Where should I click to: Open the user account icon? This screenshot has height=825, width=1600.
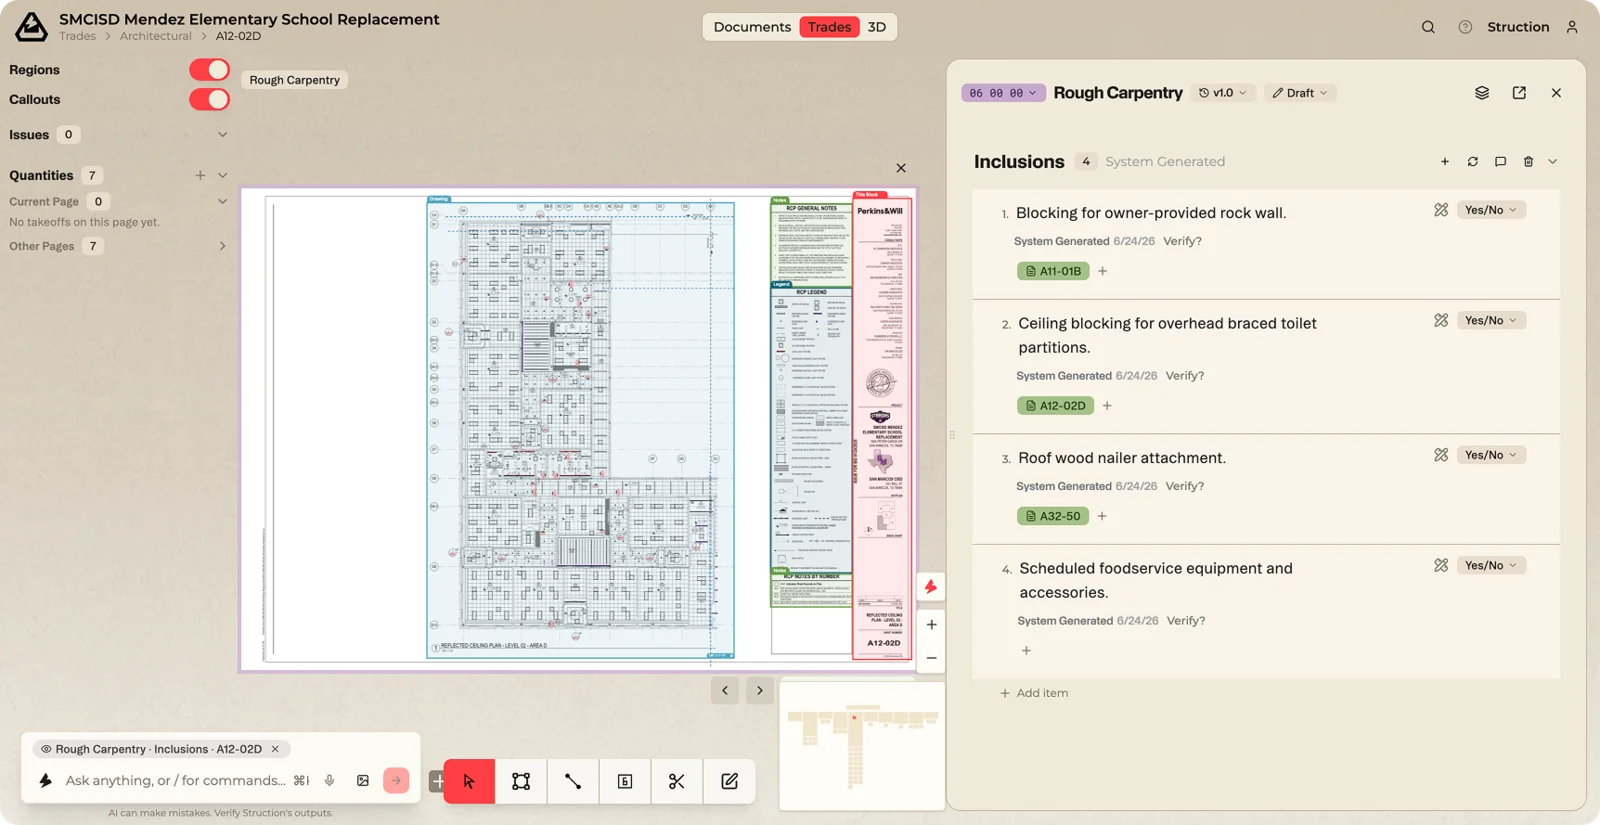(1572, 27)
